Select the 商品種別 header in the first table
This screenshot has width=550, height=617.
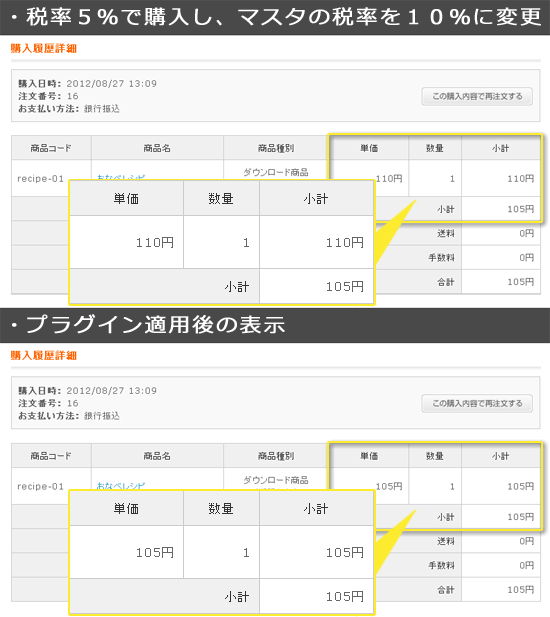[276, 148]
